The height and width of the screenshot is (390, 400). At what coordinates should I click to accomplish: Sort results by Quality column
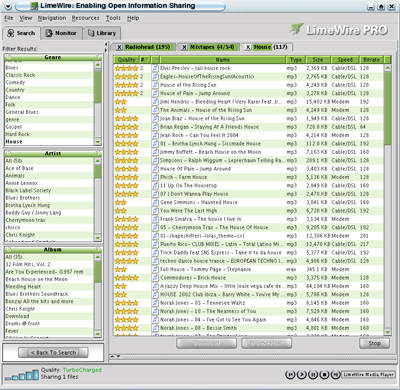pyautogui.click(x=126, y=60)
